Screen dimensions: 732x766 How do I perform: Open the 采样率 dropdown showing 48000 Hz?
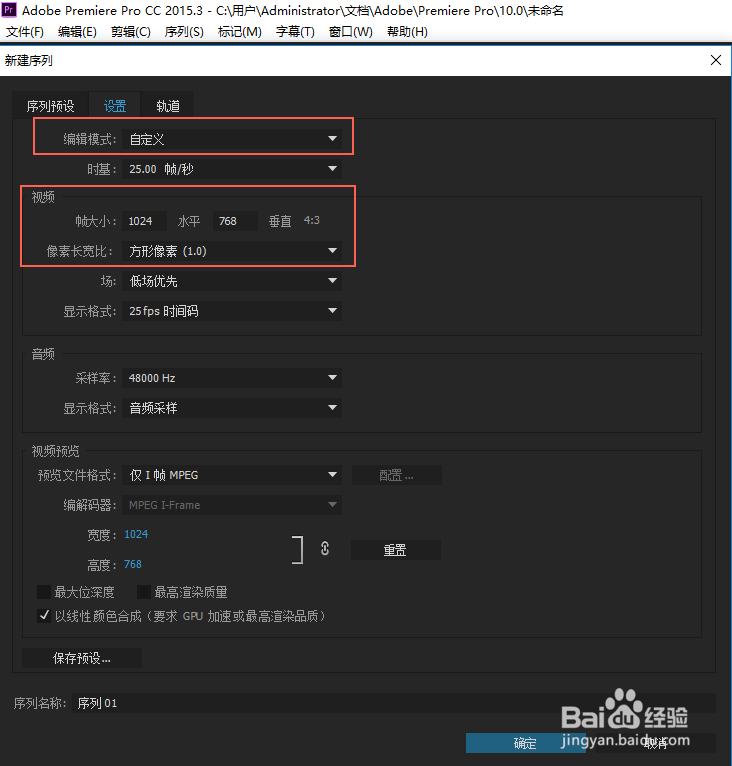232,378
